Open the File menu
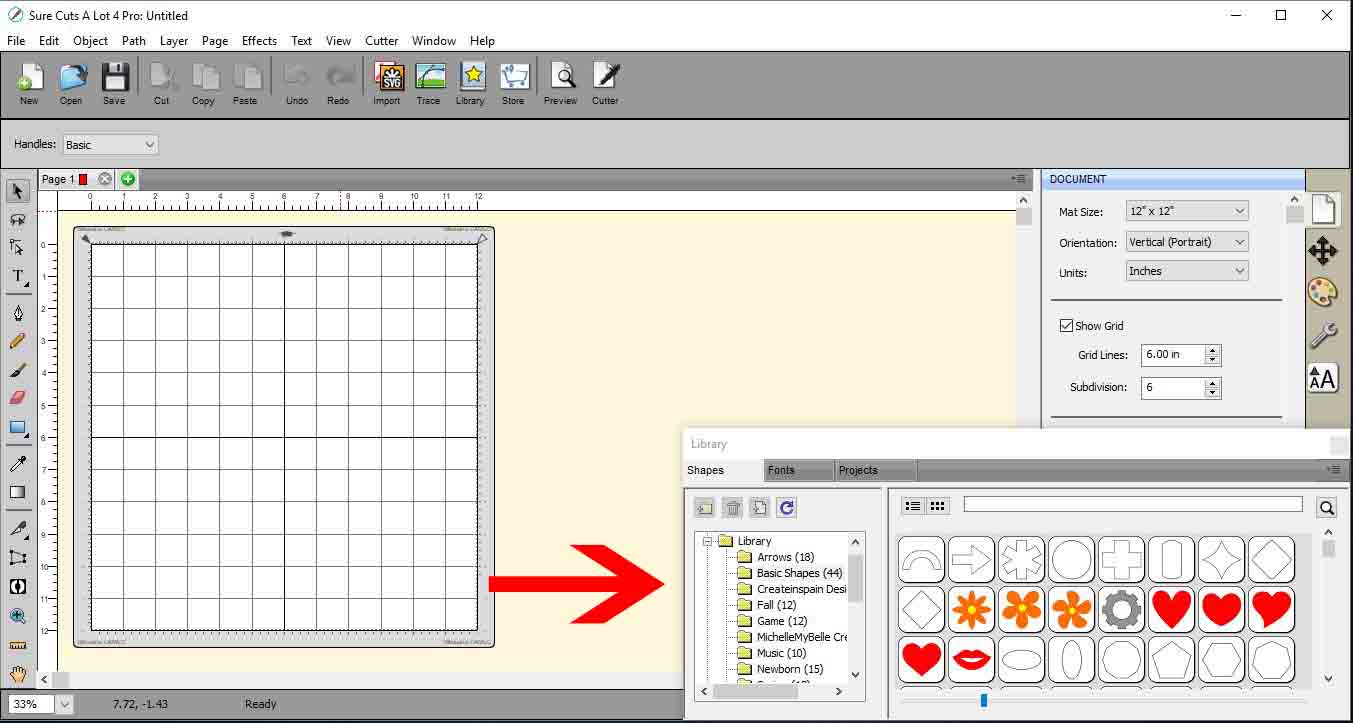 (x=16, y=41)
